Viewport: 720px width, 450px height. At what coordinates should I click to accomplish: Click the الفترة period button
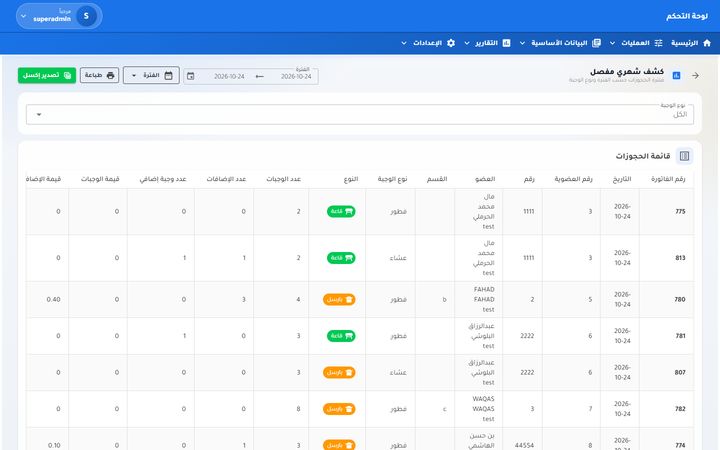click(151, 75)
